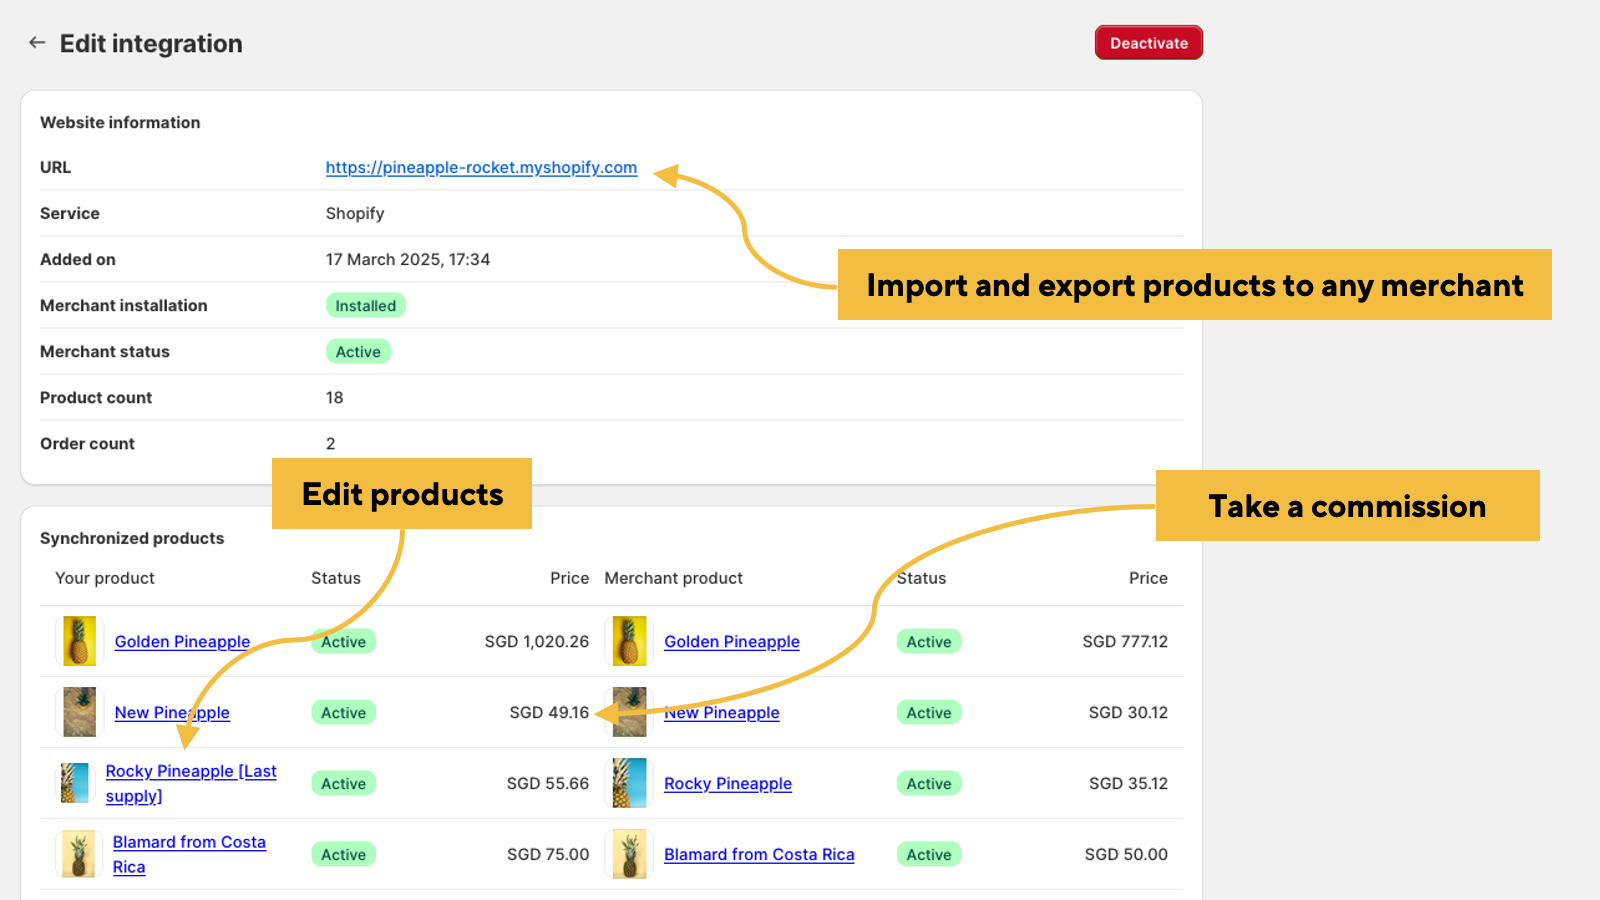This screenshot has height=900, width=1600.
Task: Open Rocky Pineapple [Last supply] link
Action: 190,772
